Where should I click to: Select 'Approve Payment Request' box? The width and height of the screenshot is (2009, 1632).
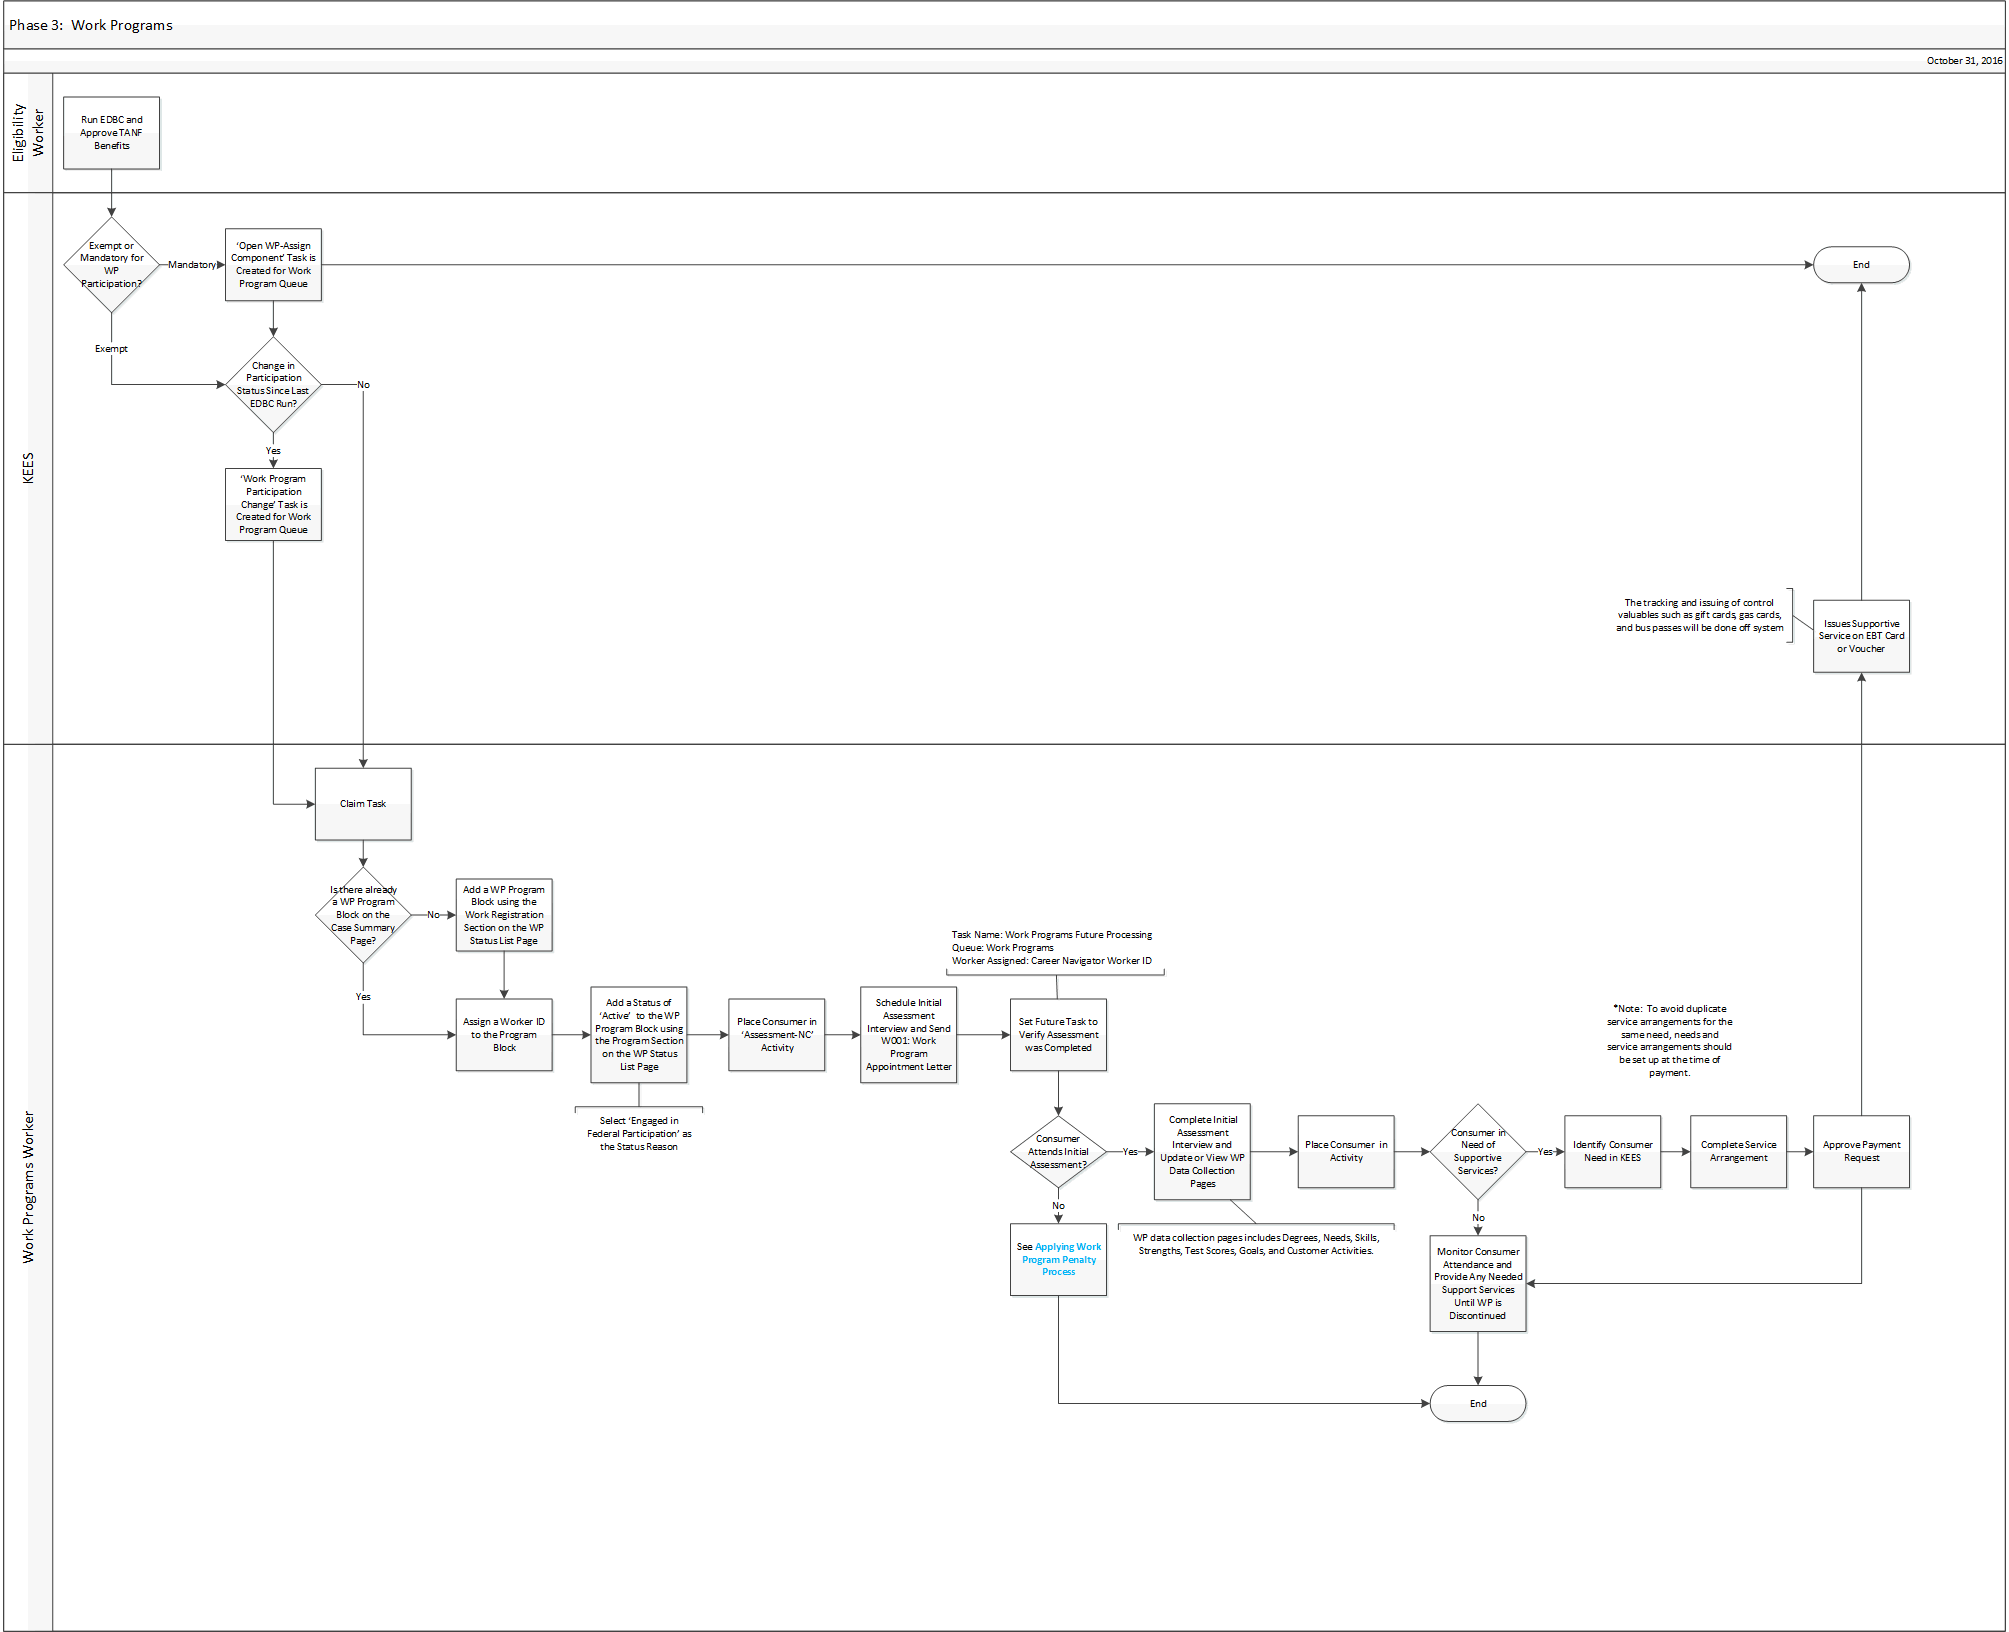[x=1861, y=1152]
